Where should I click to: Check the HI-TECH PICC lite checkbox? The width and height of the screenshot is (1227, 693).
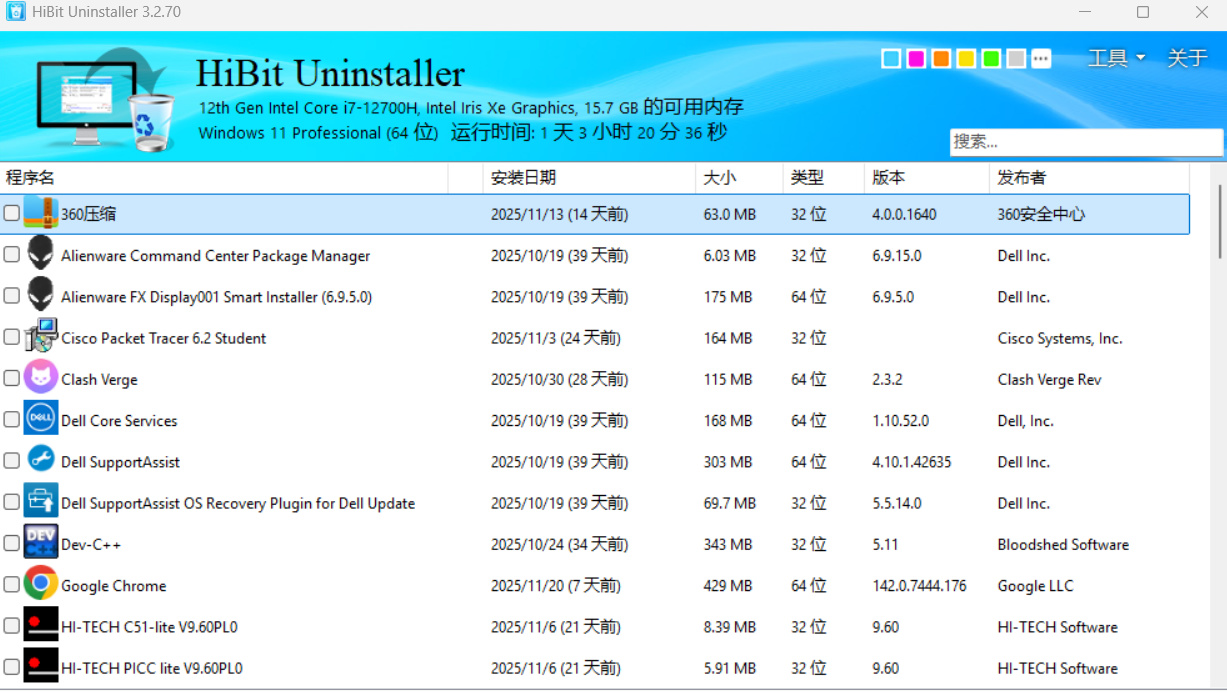point(11,667)
